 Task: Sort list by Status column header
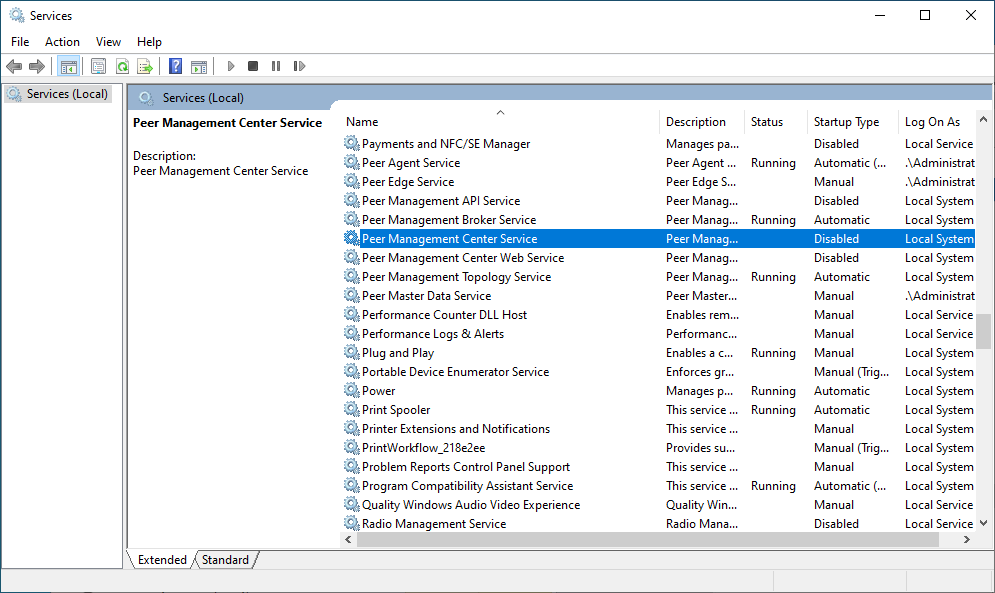[x=767, y=122]
